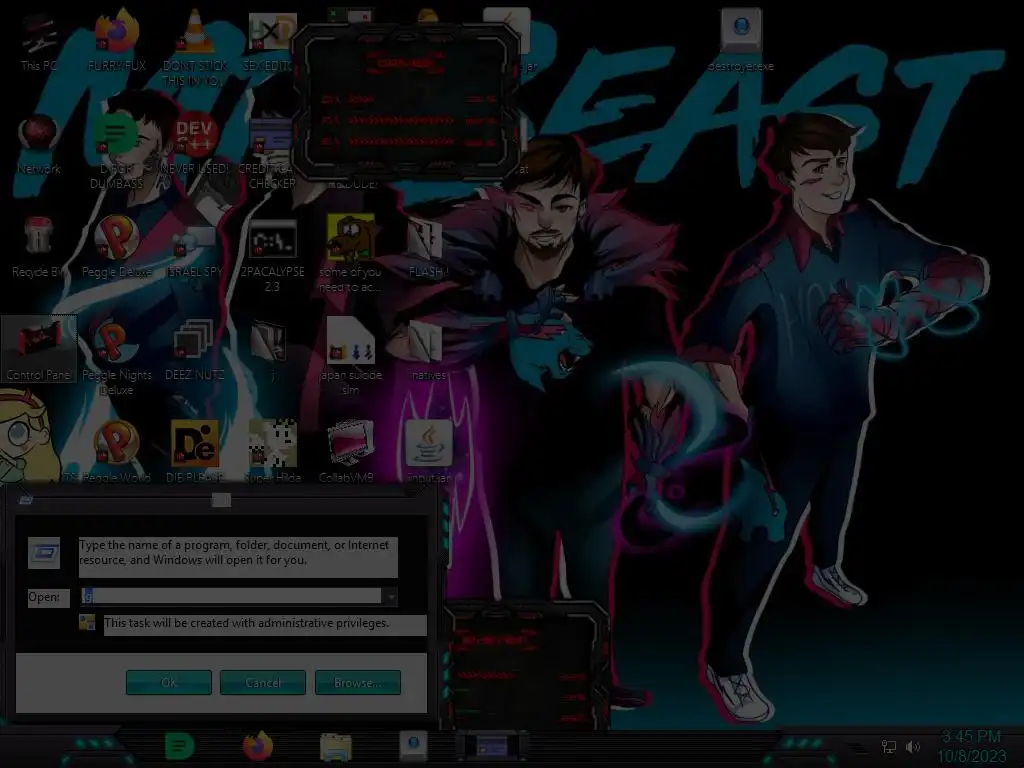Select the 'some of you need to ac...' icon
1024x768 pixels.
(x=350, y=253)
